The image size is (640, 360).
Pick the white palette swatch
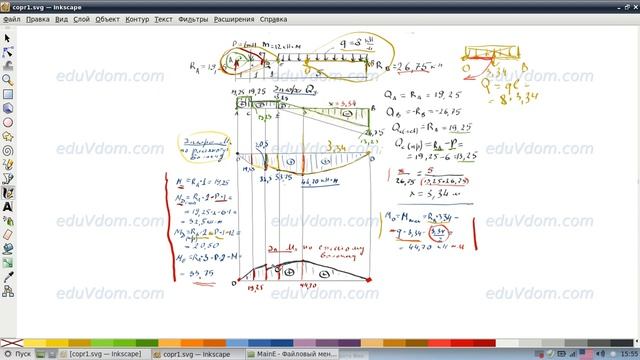(507, 343)
